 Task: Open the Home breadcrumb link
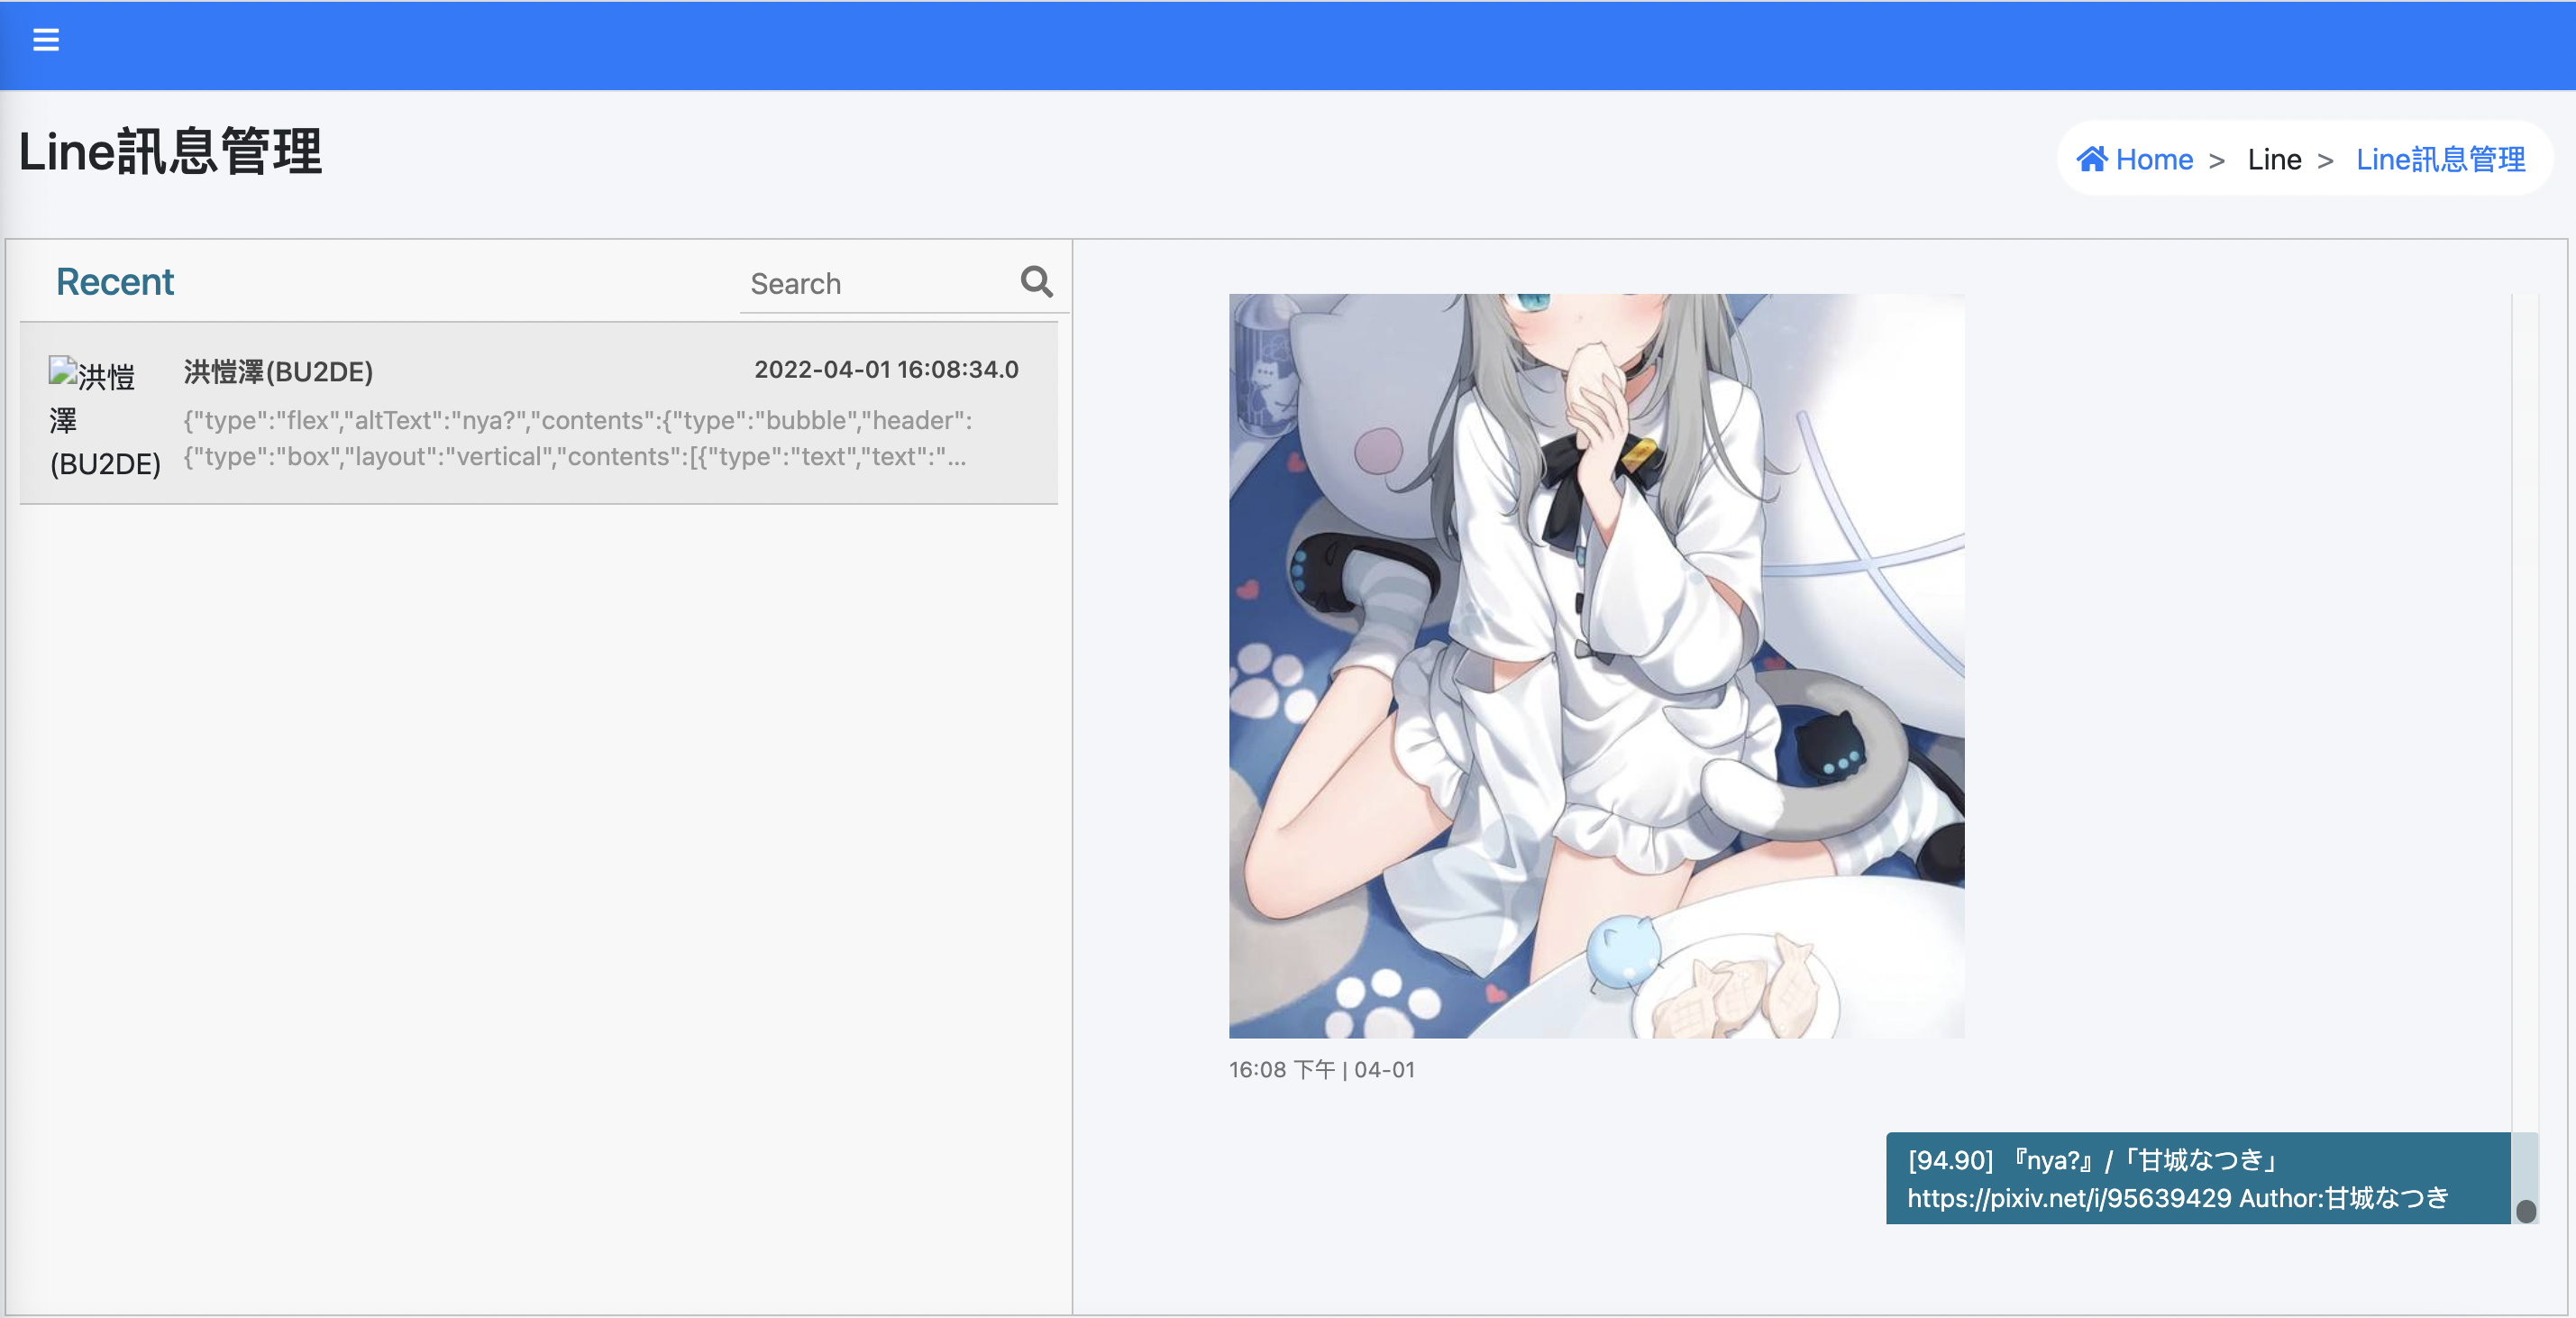[x=2154, y=159]
